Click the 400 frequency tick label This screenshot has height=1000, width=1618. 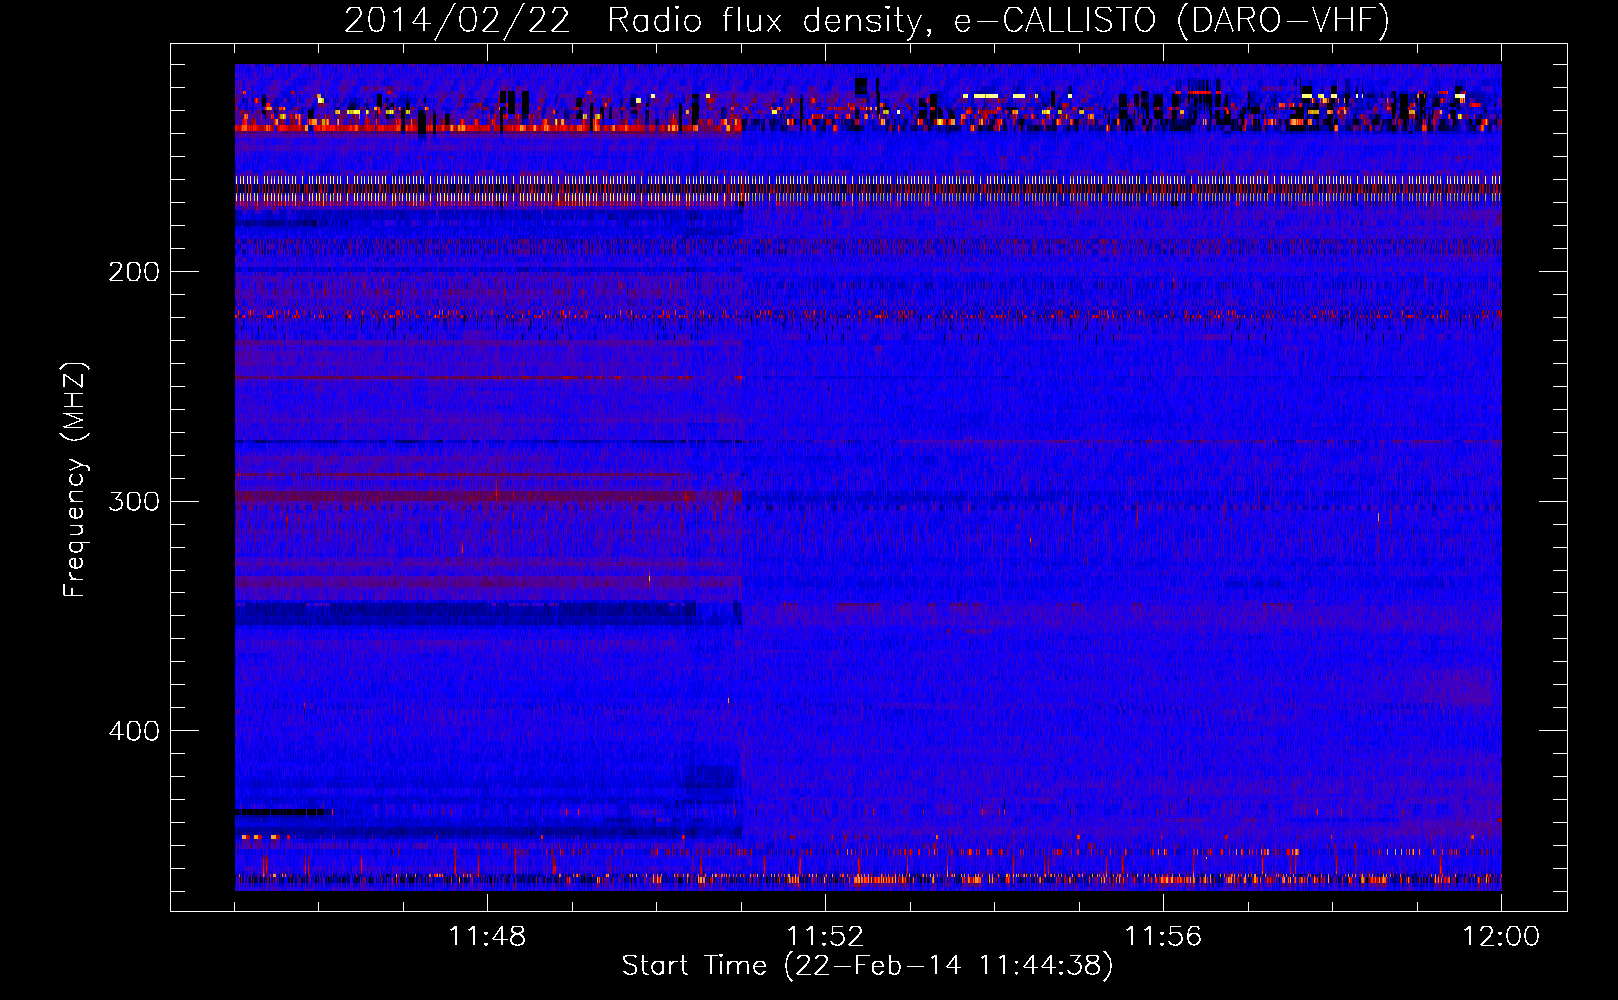point(133,731)
